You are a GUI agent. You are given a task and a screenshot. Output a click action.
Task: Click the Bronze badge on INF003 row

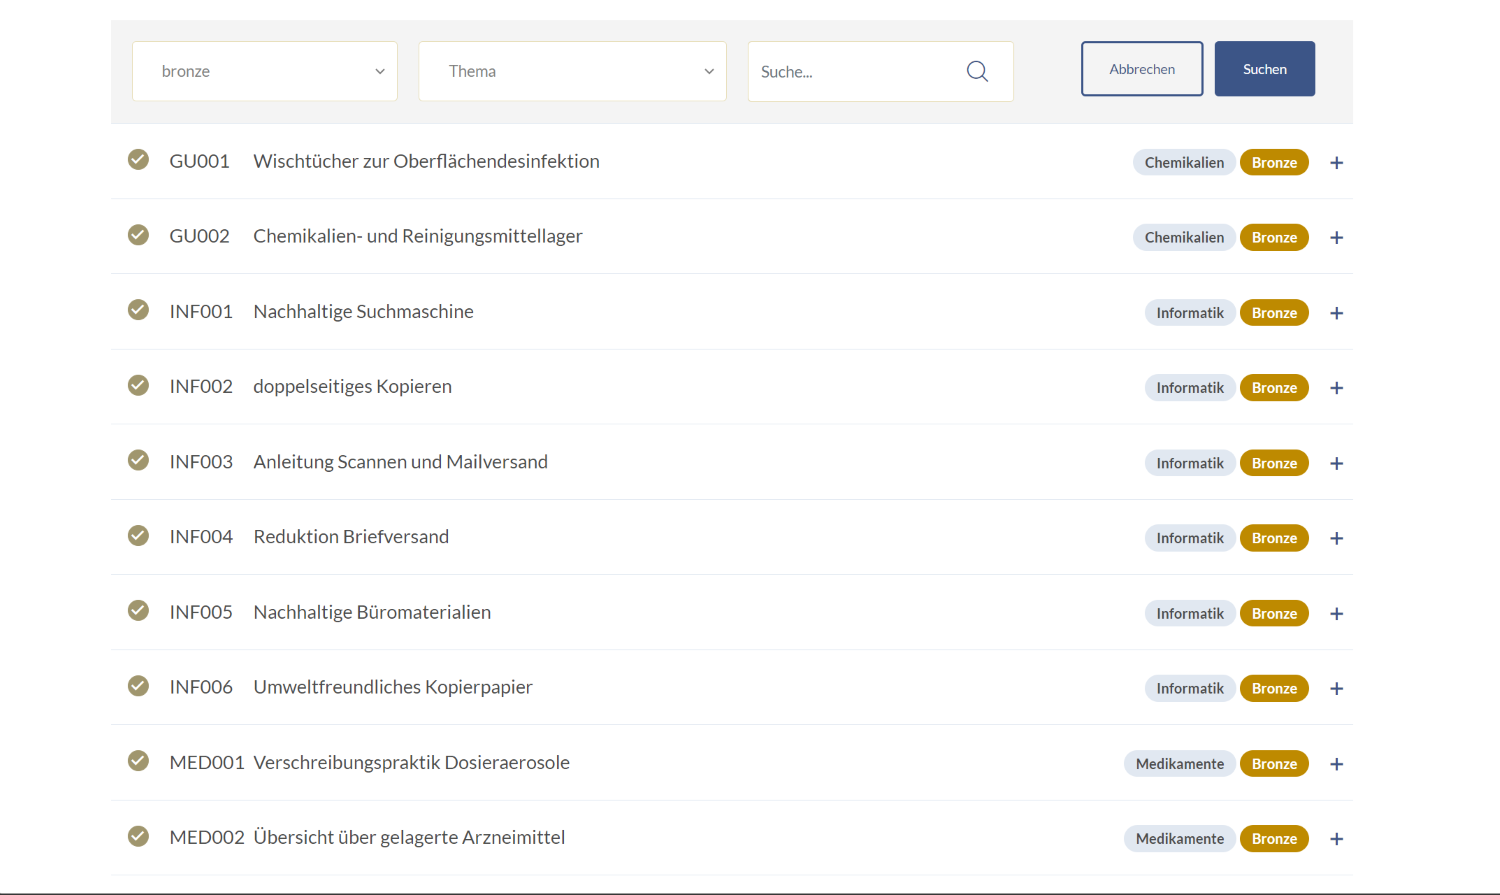point(1274,463)
